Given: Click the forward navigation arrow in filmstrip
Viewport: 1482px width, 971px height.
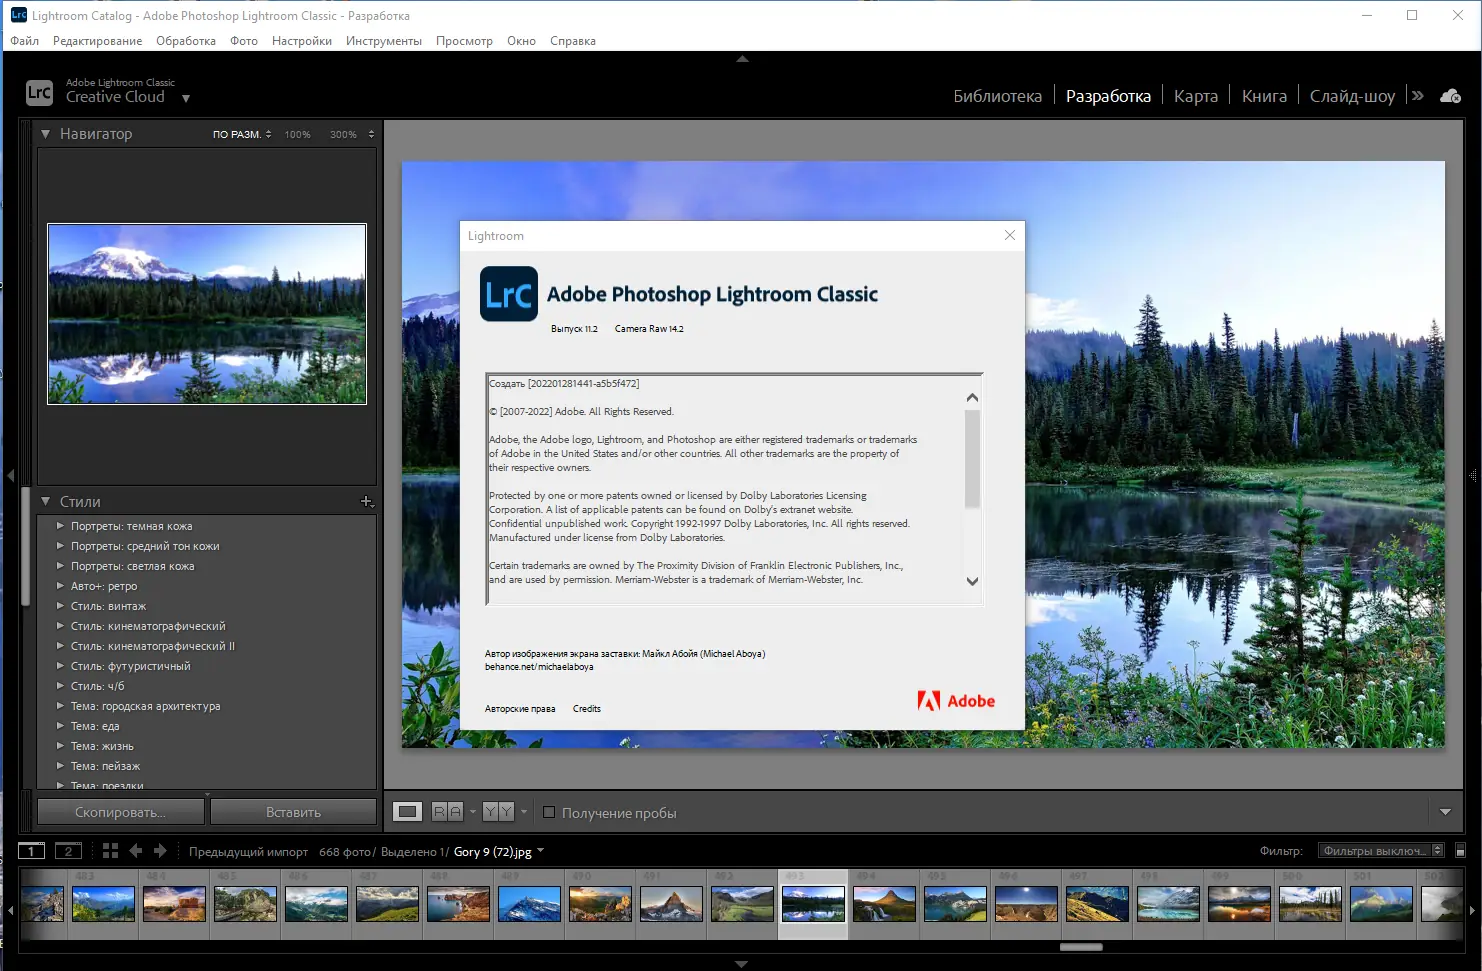Looking at the screenshot, I should click(x=161, y=850).
